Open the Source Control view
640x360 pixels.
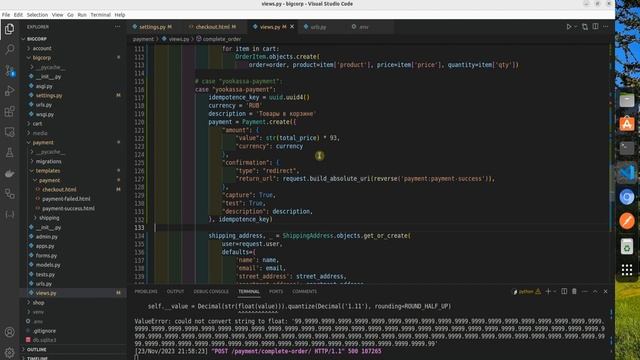tap(9, 70)
